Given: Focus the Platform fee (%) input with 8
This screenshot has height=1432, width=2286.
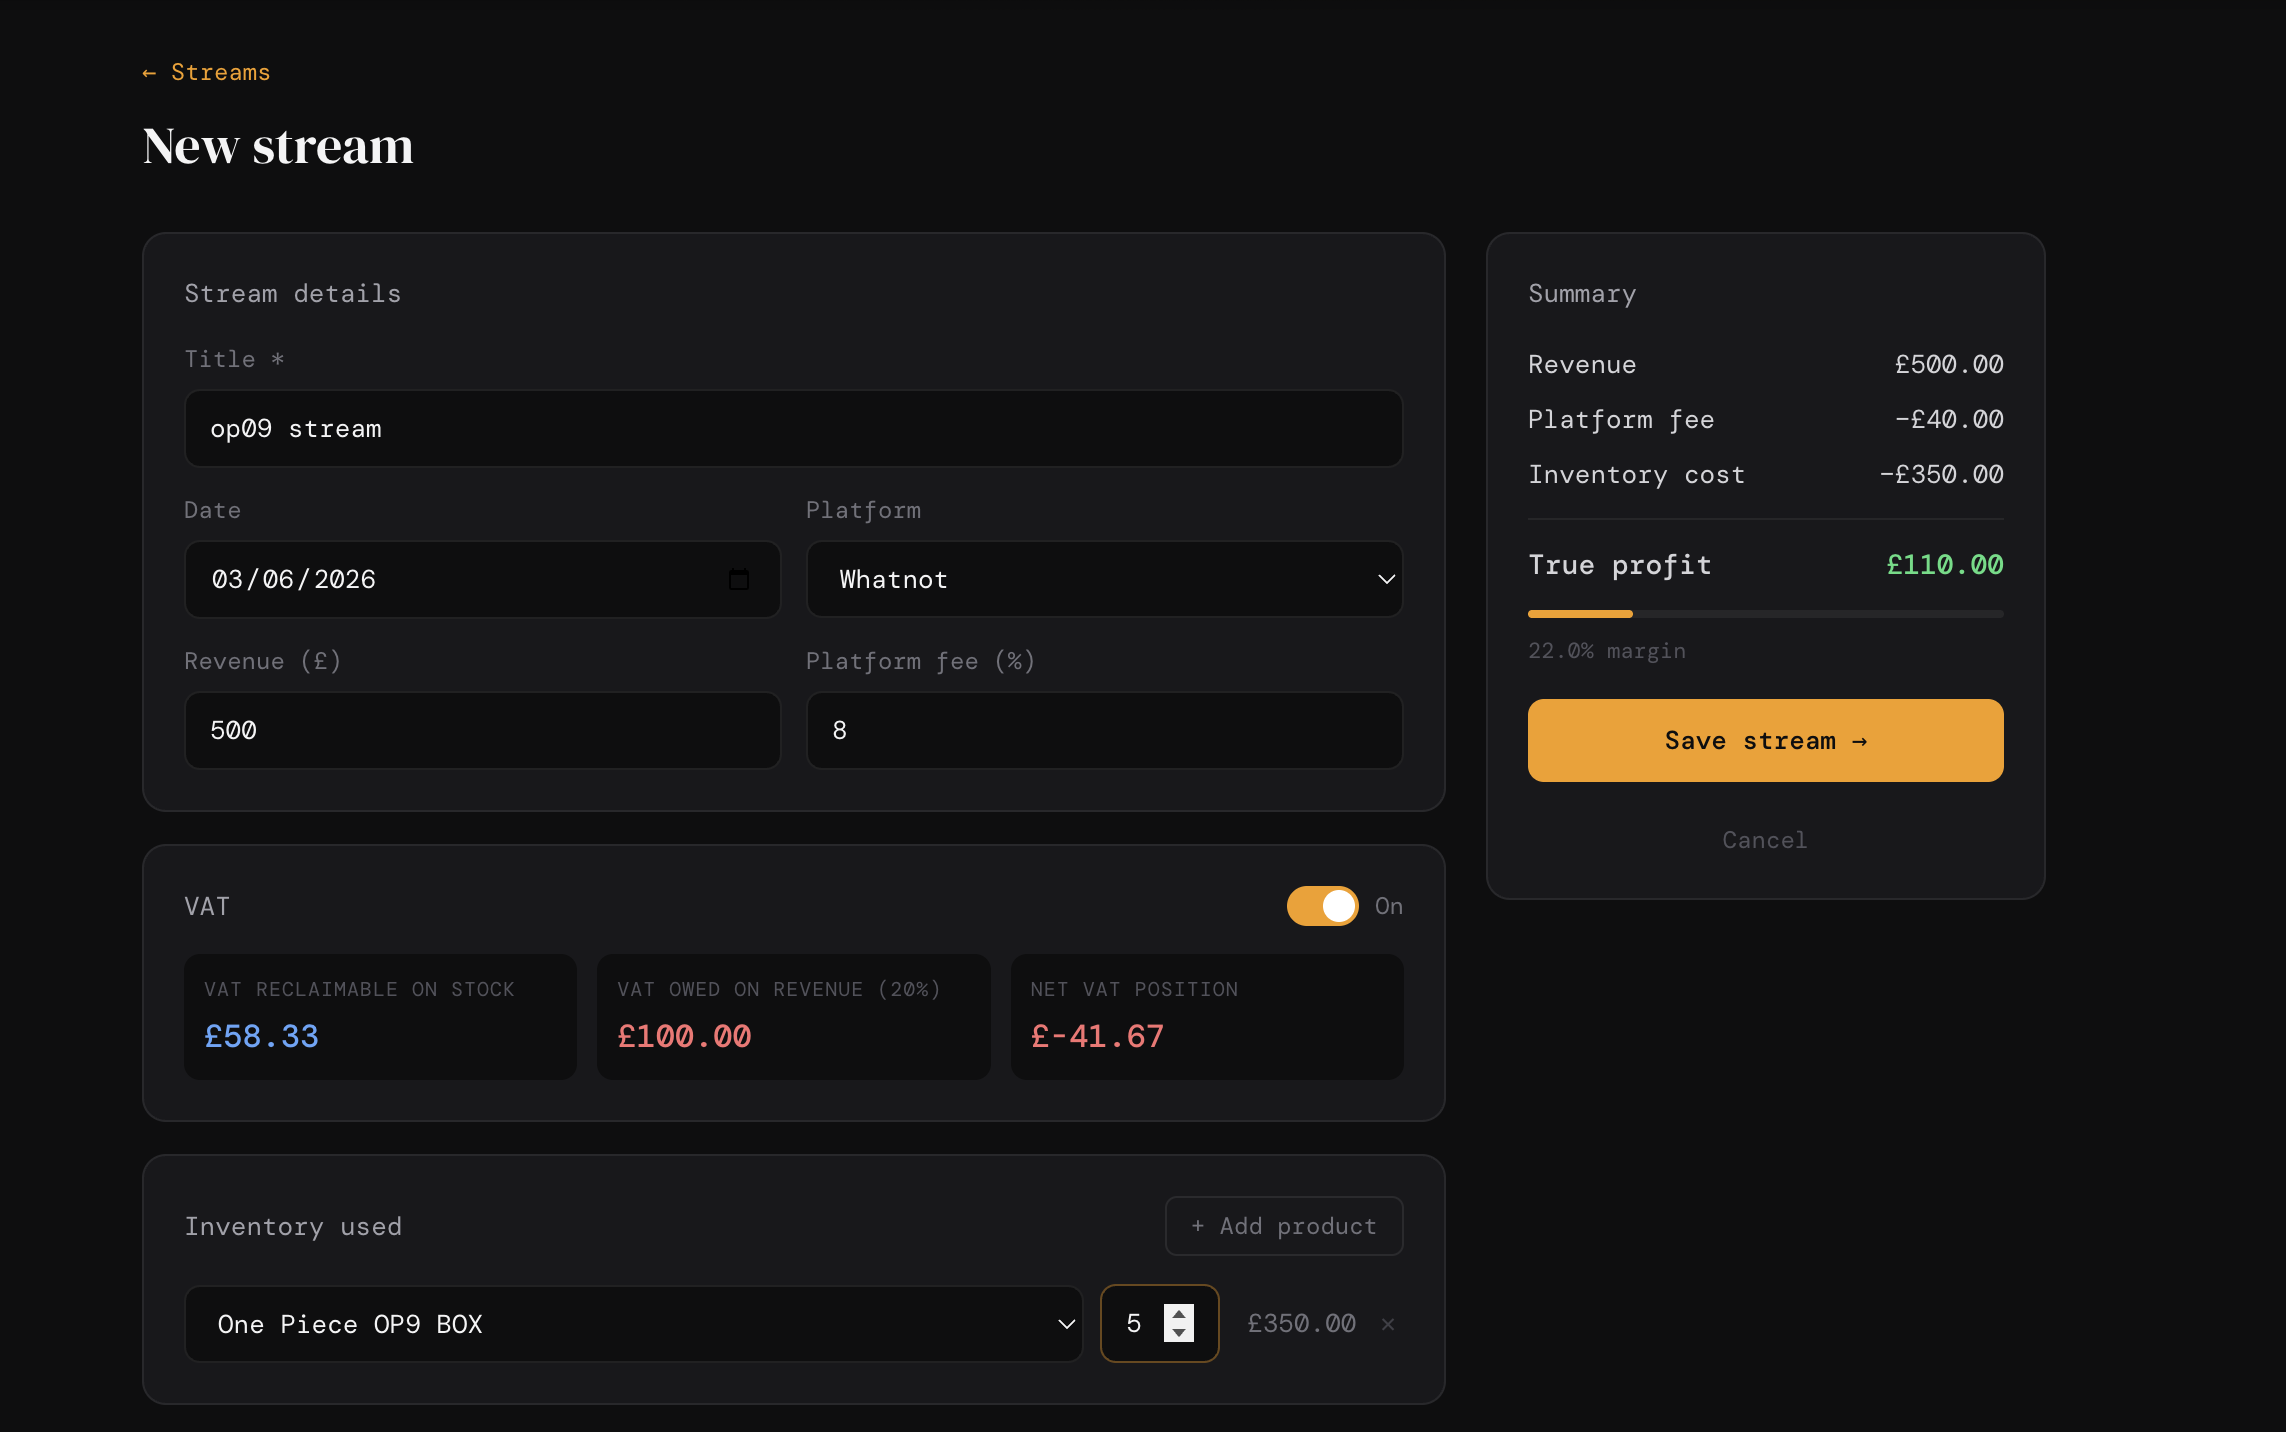Looking at the screenshot, I should click(1104, 730).
